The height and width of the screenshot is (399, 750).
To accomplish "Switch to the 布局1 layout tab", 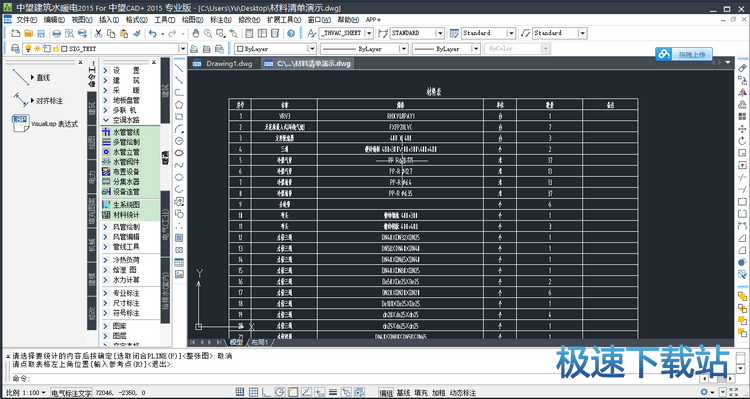I will click(260, 343).
